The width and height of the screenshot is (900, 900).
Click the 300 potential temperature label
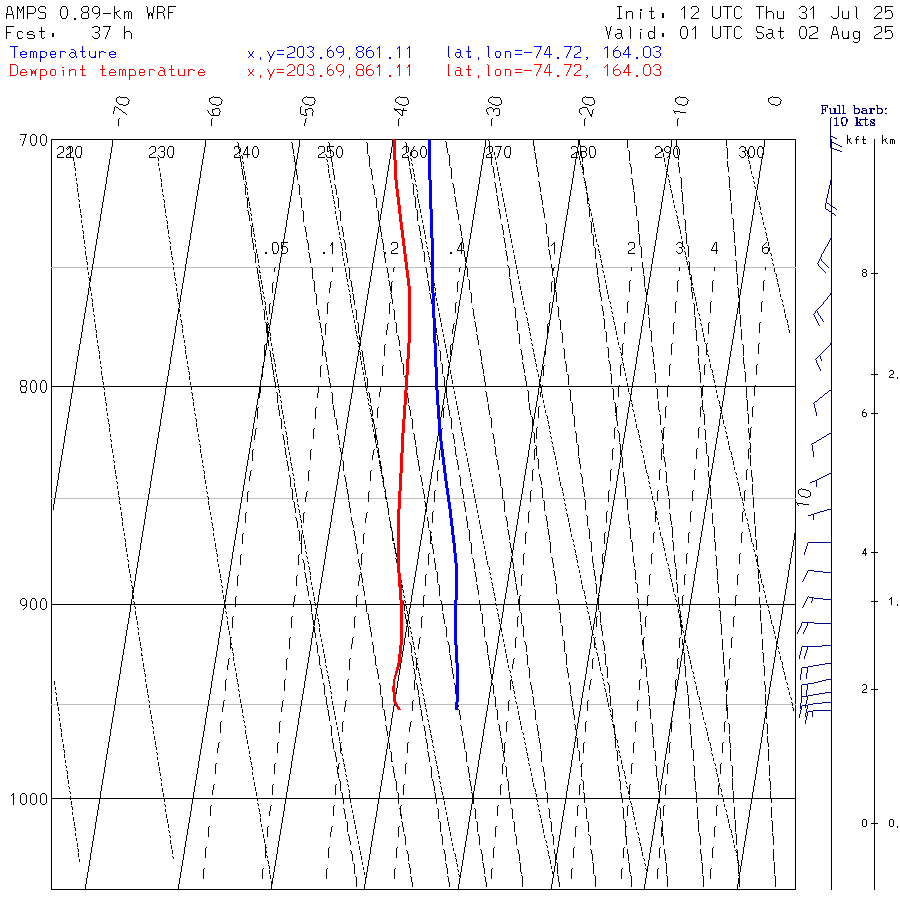click(751, 153)
